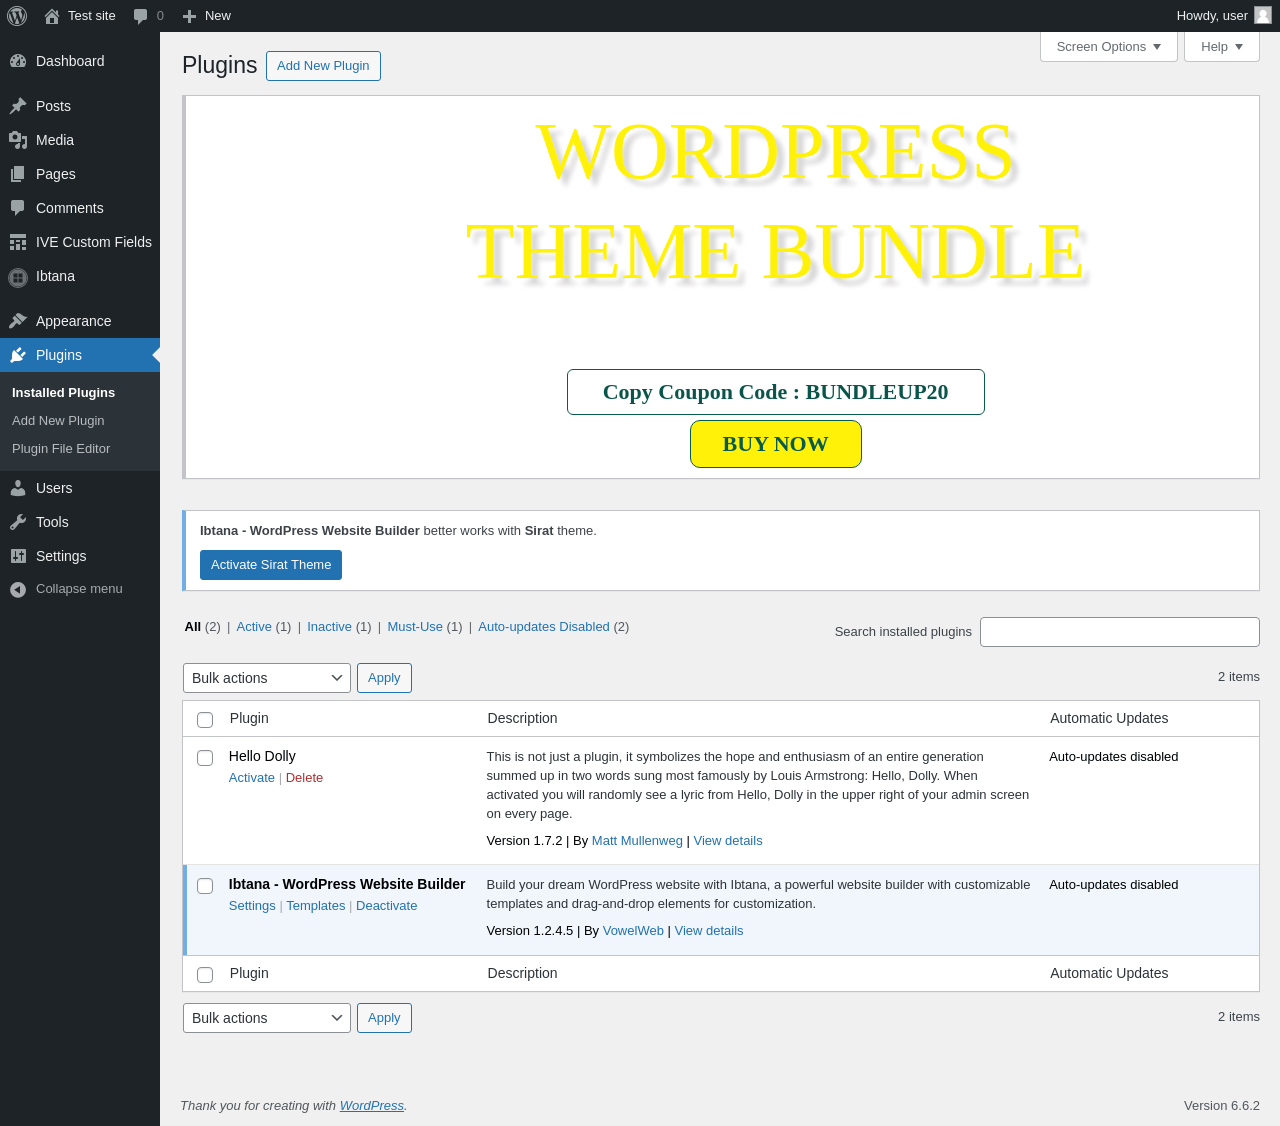The image size is (1280, 1126).
Task: Open the Howdy, user account menu
Action: tap(1223, 16)
